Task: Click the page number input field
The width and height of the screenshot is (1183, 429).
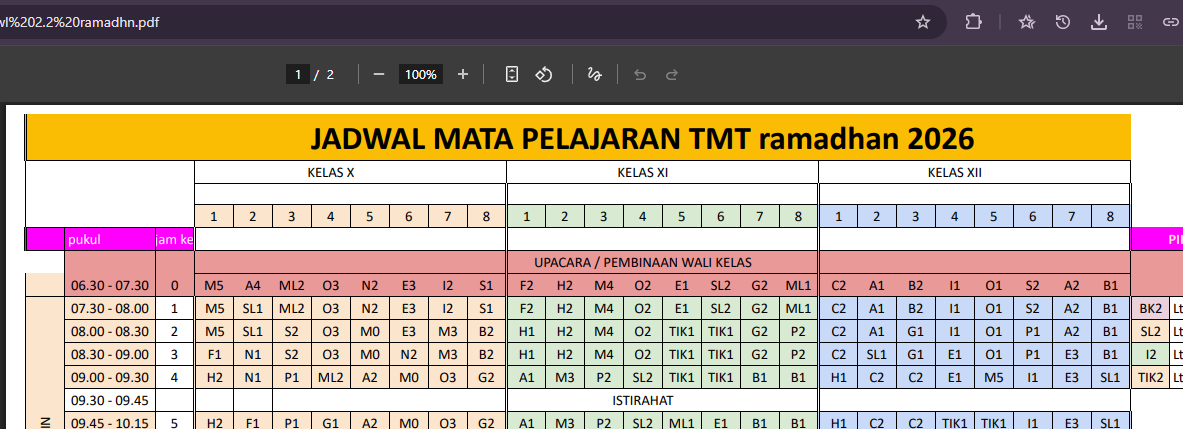Action: (297, 74)
